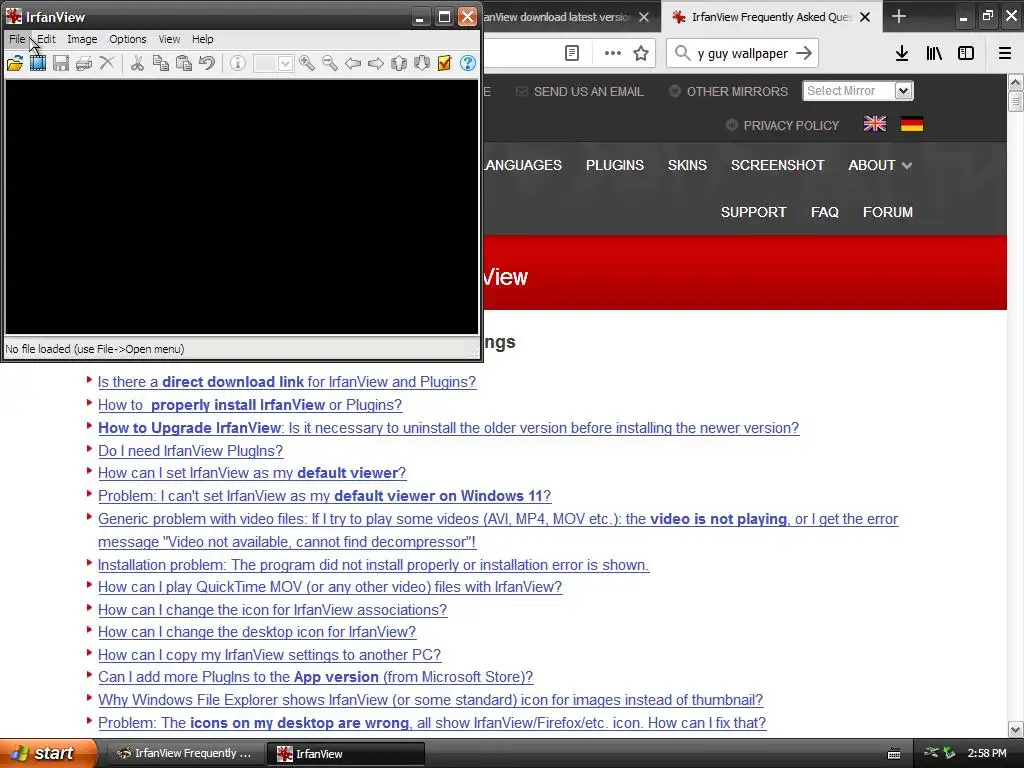Go to next image with right arrow
Viewport: 1024px width, 768px height.
tap(376, 63)
